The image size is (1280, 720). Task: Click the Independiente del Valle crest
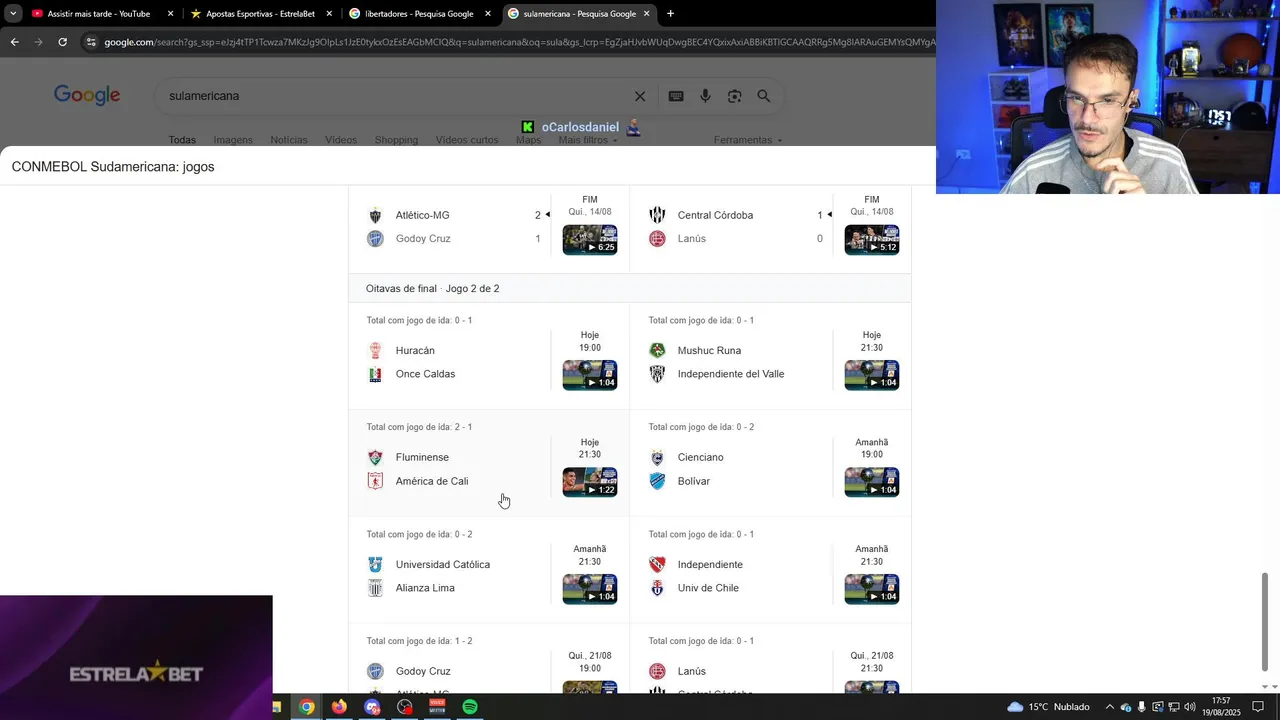click(x=657, y=374)
